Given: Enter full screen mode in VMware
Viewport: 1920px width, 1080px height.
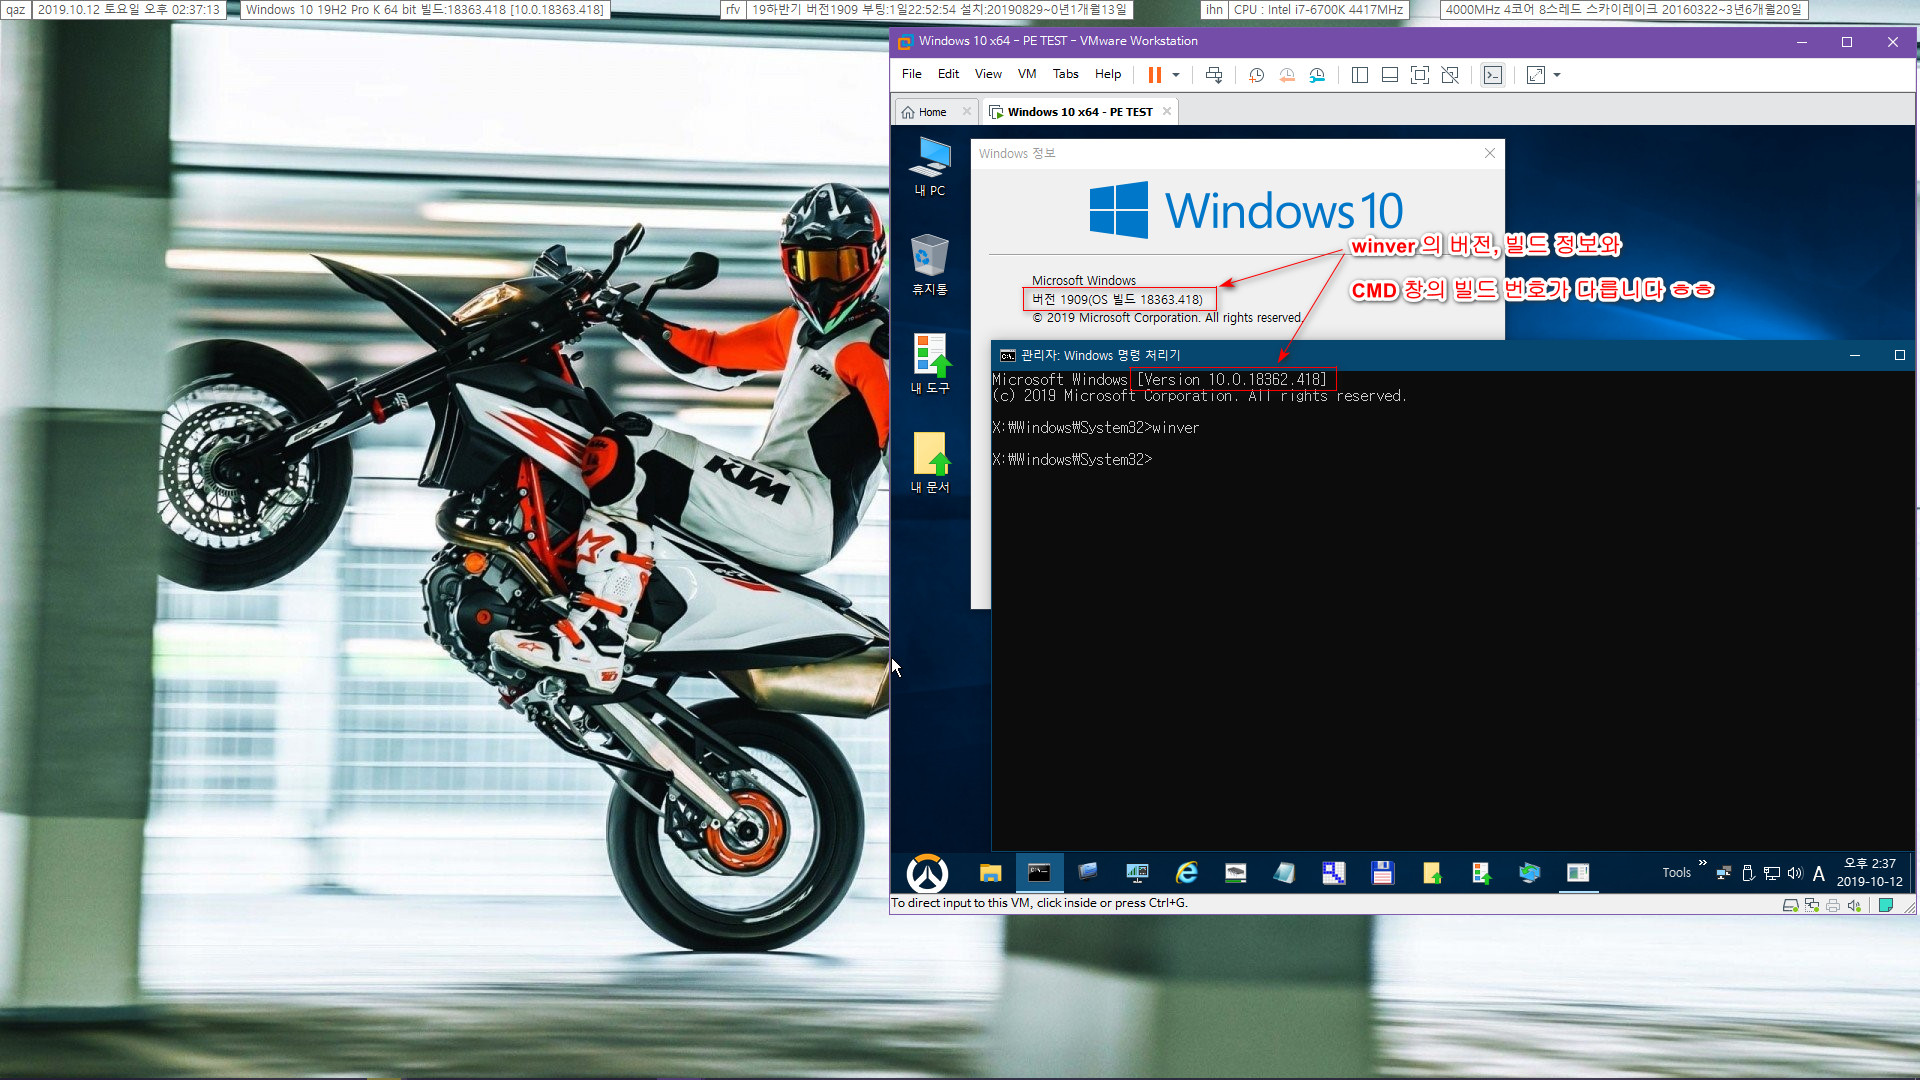Looking at the screenshot, I should (x=1420, y=75).
